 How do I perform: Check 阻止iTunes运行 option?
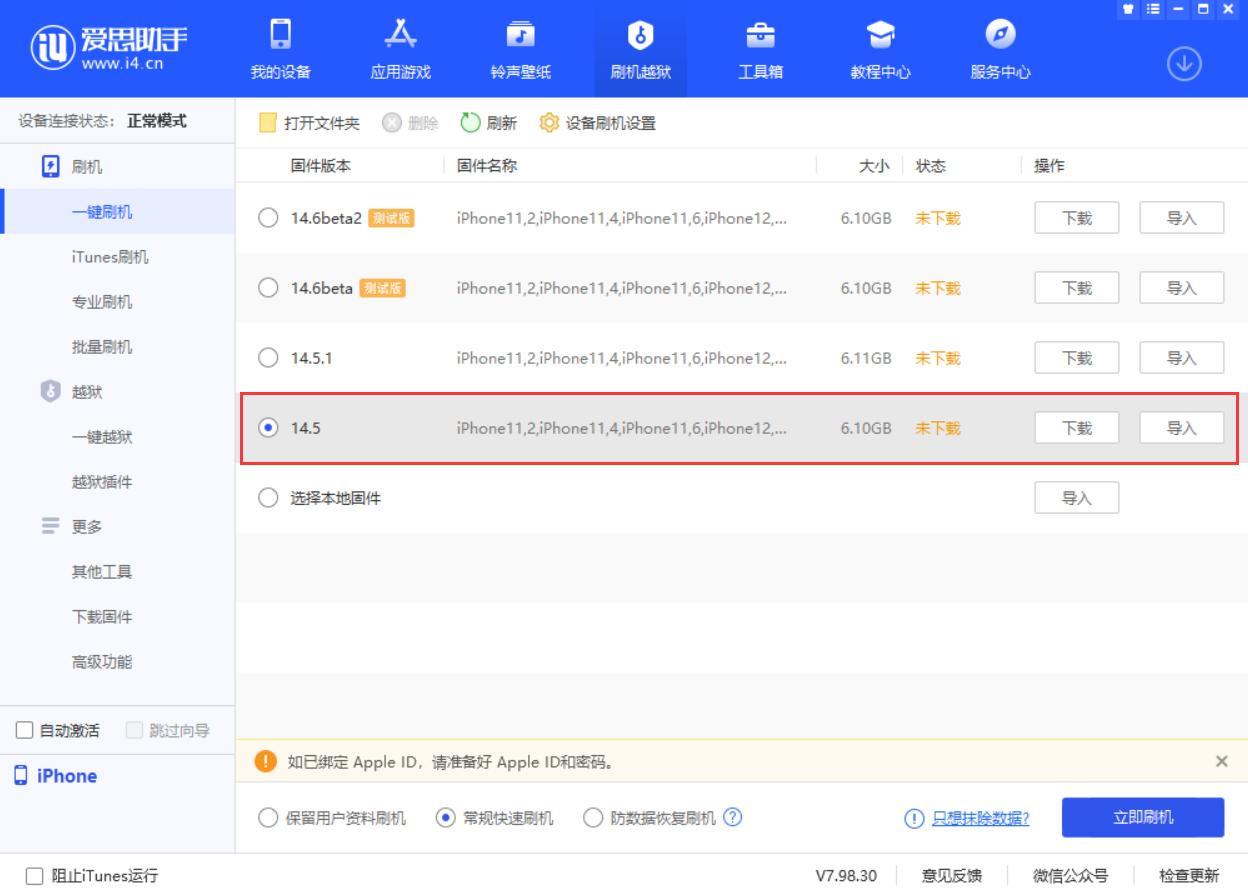[x=35, y=876]
